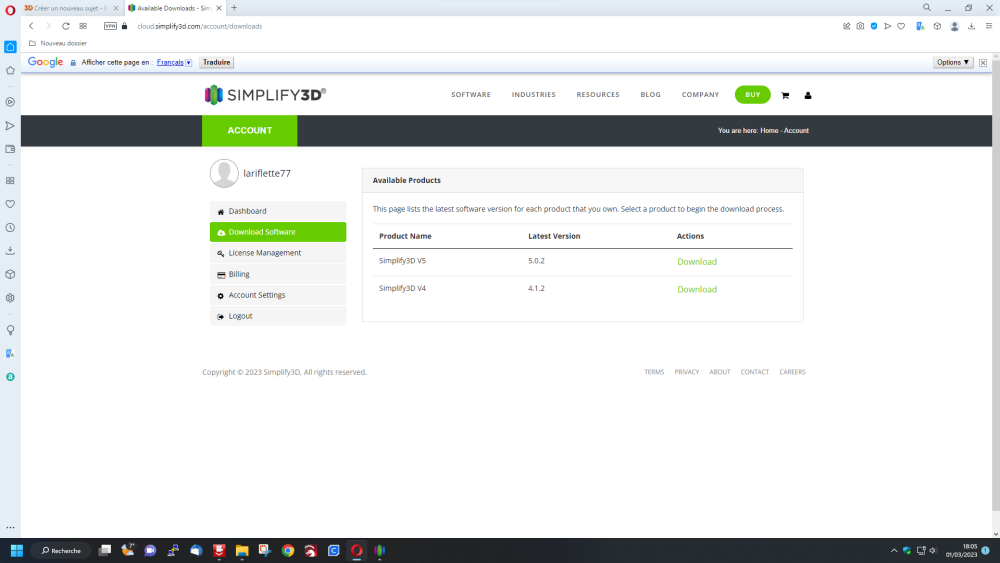
Task: Open the search tabs magnifier icon
Action: (x=927, y=8)
